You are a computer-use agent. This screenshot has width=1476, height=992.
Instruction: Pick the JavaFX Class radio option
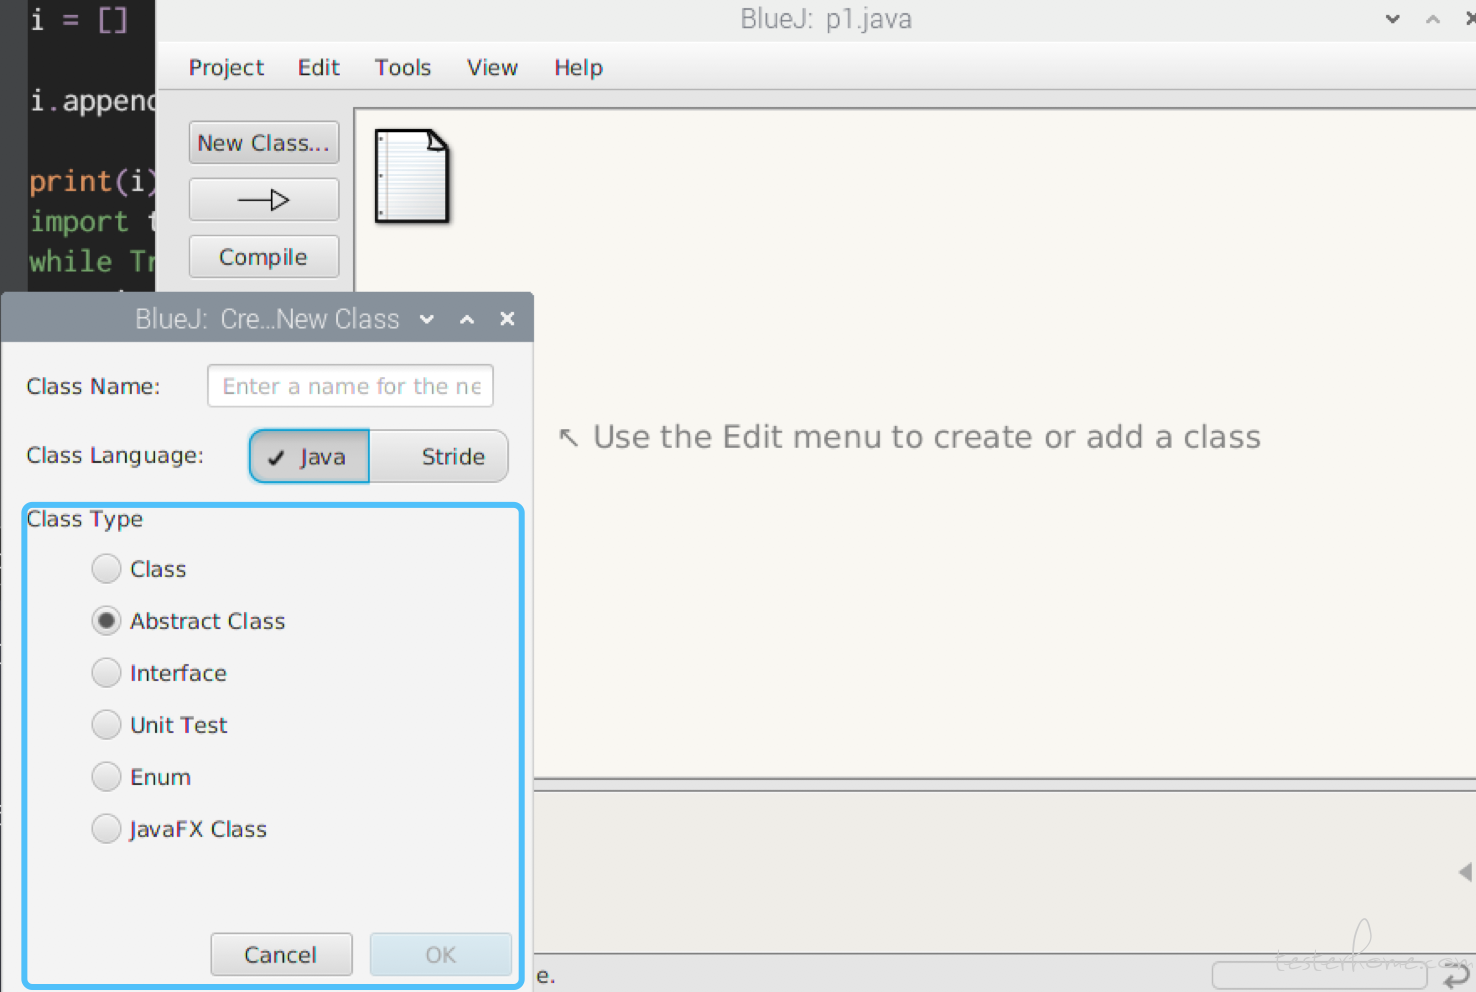pos(106,829)
